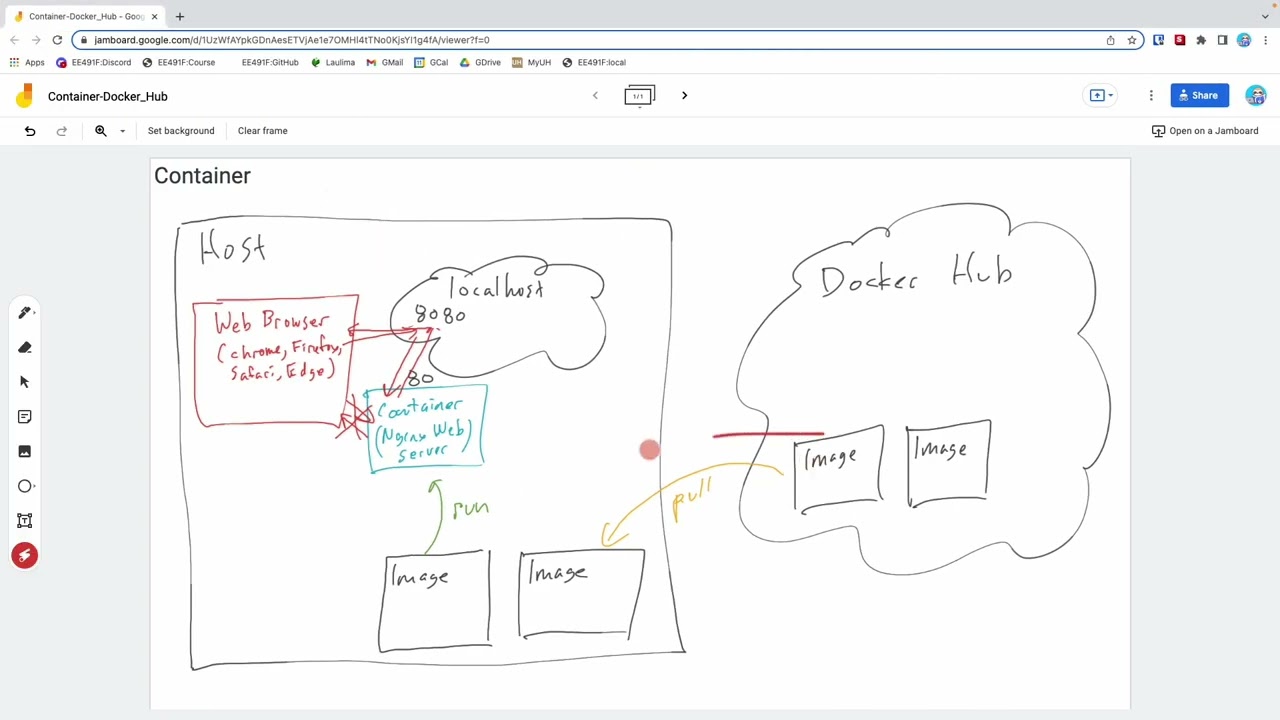Open the Laulima bookmark
This screenshot has height=720, width=1280.
tap(333, 62)
